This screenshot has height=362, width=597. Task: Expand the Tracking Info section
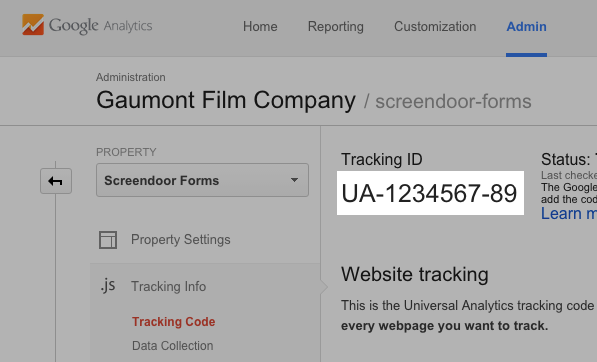[x=168, y=286]
